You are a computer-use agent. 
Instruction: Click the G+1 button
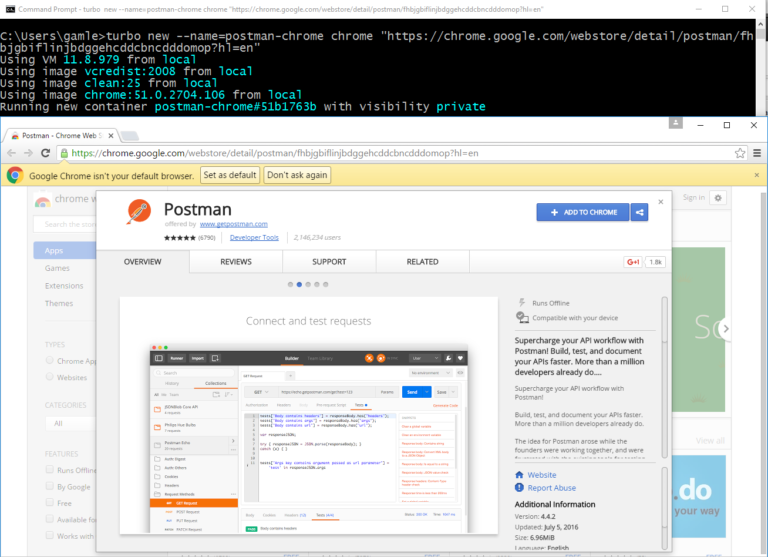[633, 262]
